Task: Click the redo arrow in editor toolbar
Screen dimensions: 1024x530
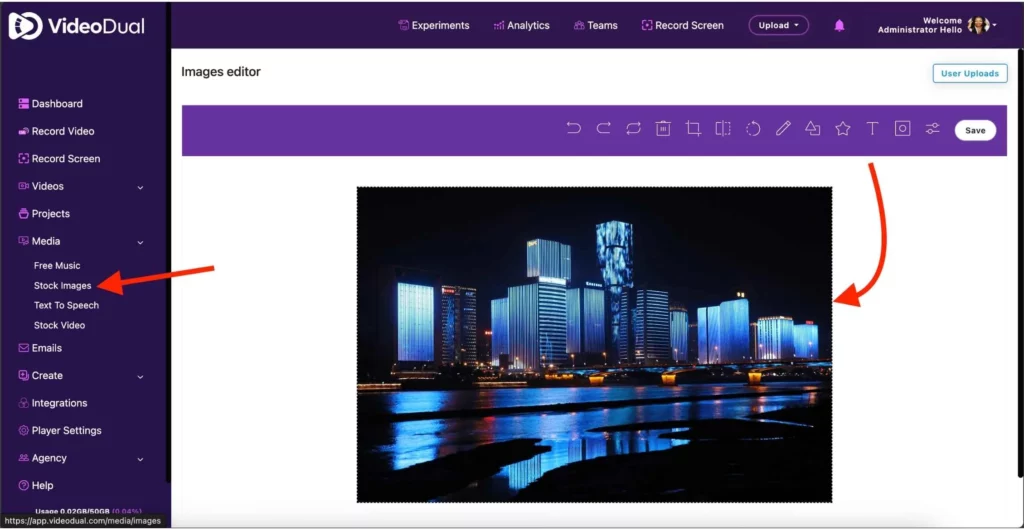Action: click(x=603, y=129)
